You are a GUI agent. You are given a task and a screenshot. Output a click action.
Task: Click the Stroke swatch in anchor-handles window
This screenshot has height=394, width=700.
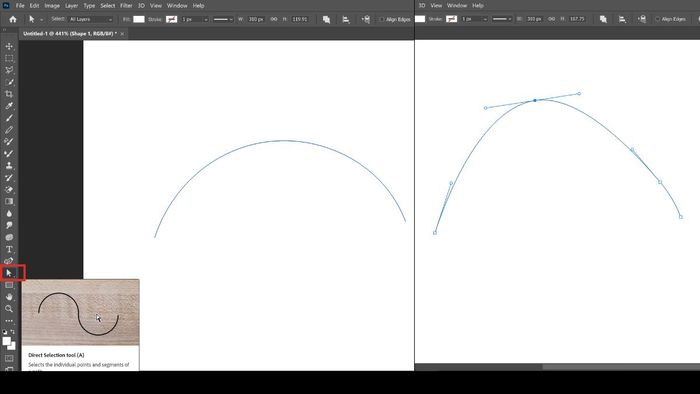pos(451,19)
